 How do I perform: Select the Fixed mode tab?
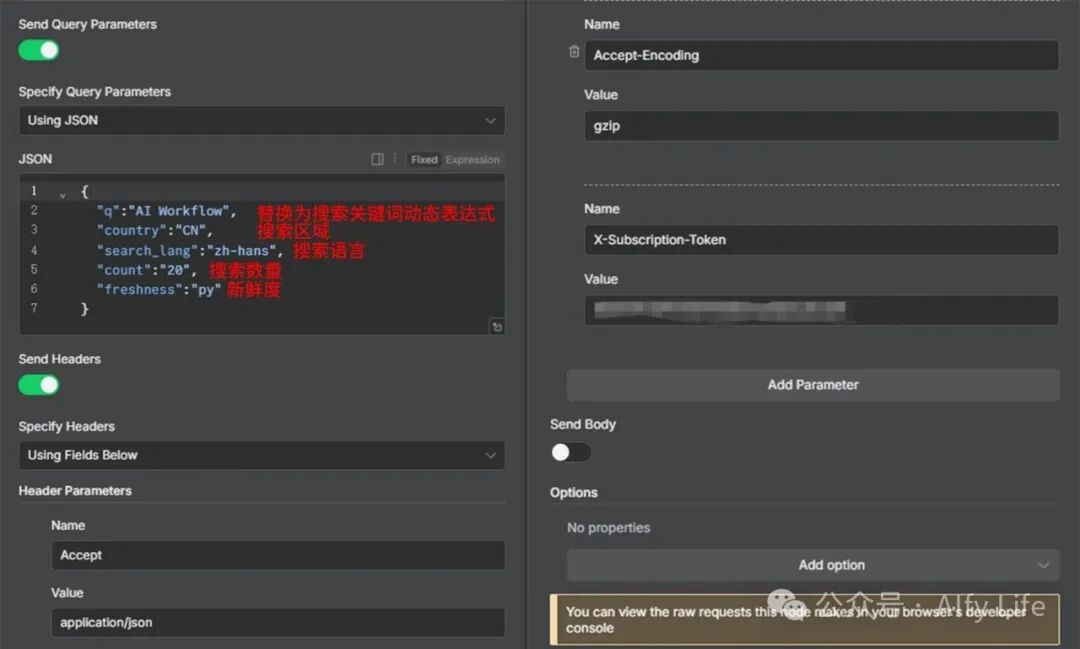[424, 160]
